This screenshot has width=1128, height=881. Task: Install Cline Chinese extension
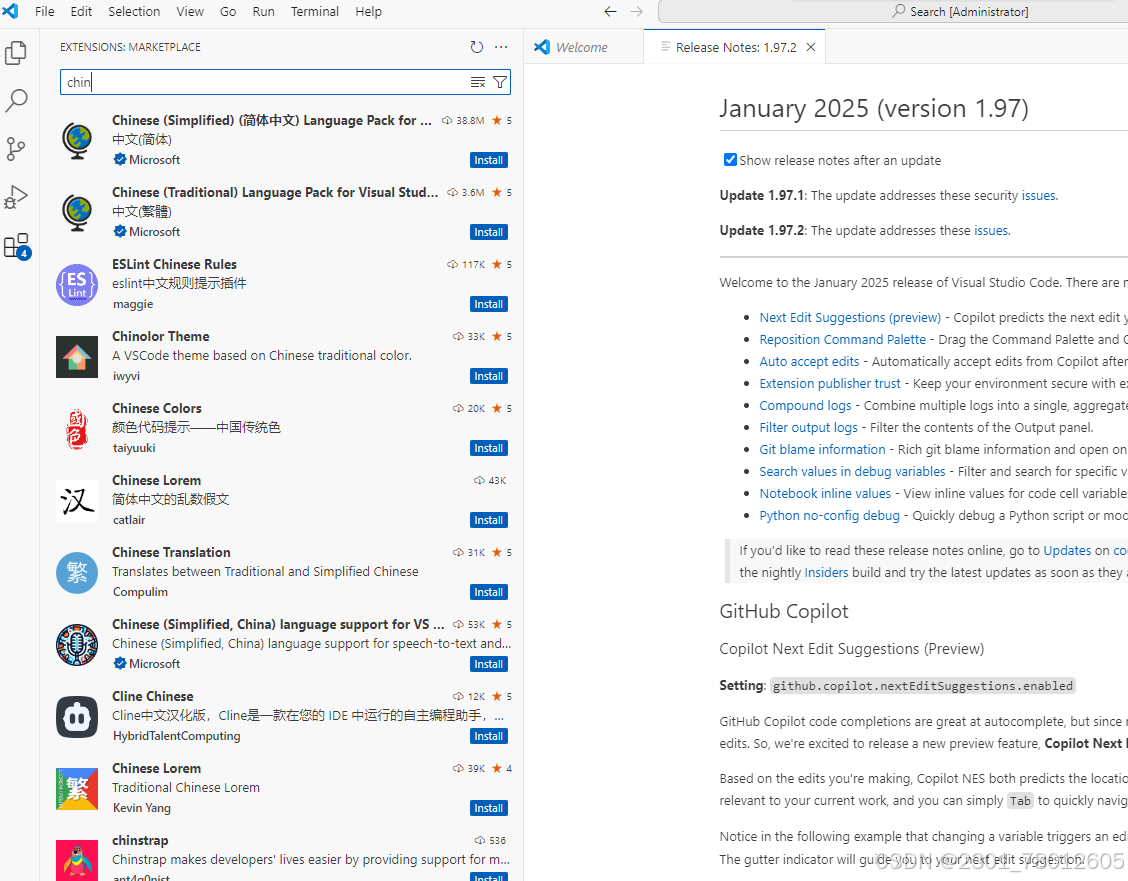(x=488, y=735)
